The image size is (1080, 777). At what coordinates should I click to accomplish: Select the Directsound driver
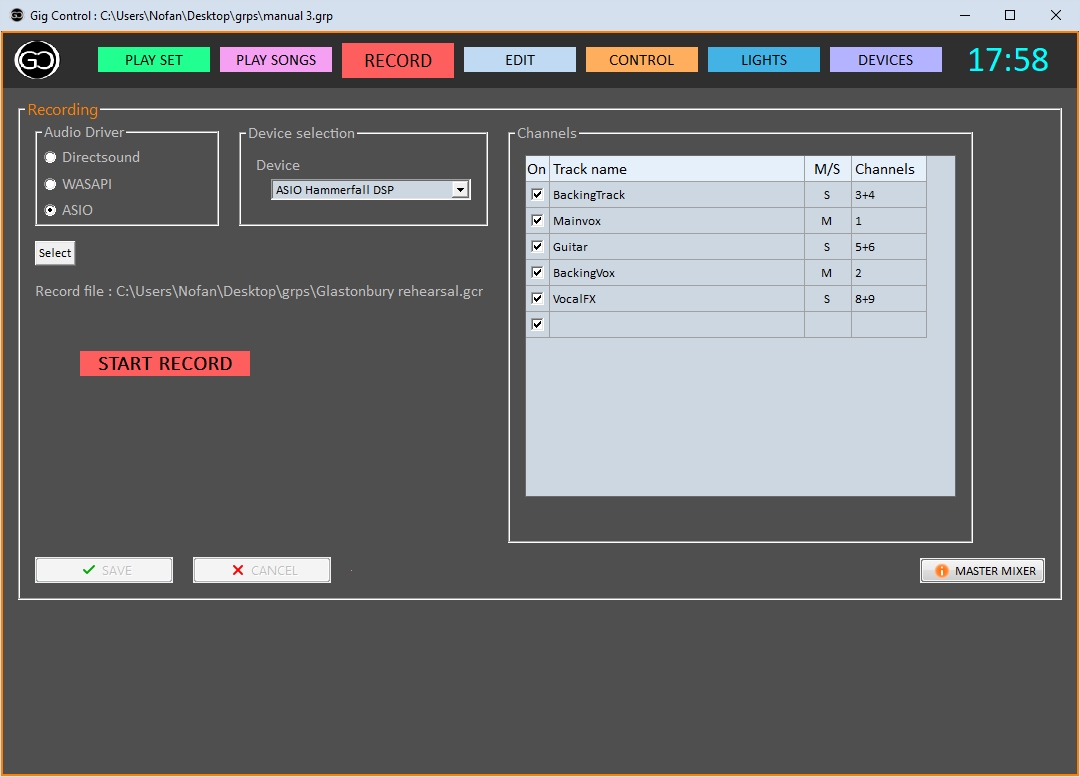pyautogui.click(x=50, y=157)
